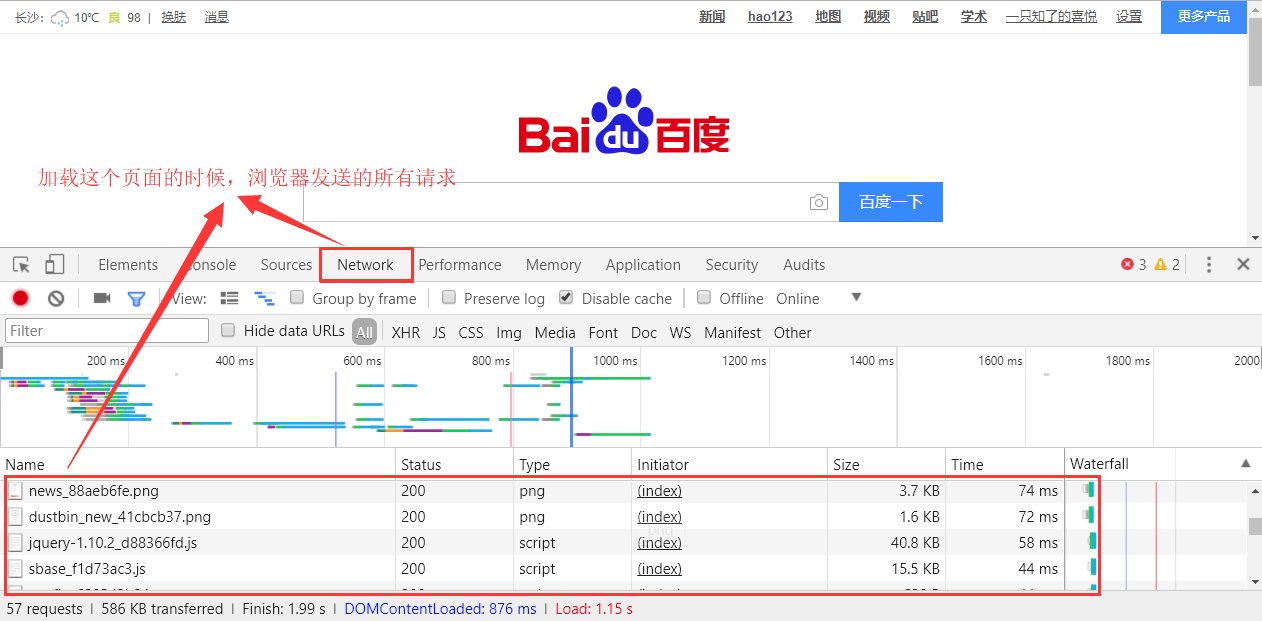Click the network Filter text field
1262x621 pixels.
tap(107, 331)
